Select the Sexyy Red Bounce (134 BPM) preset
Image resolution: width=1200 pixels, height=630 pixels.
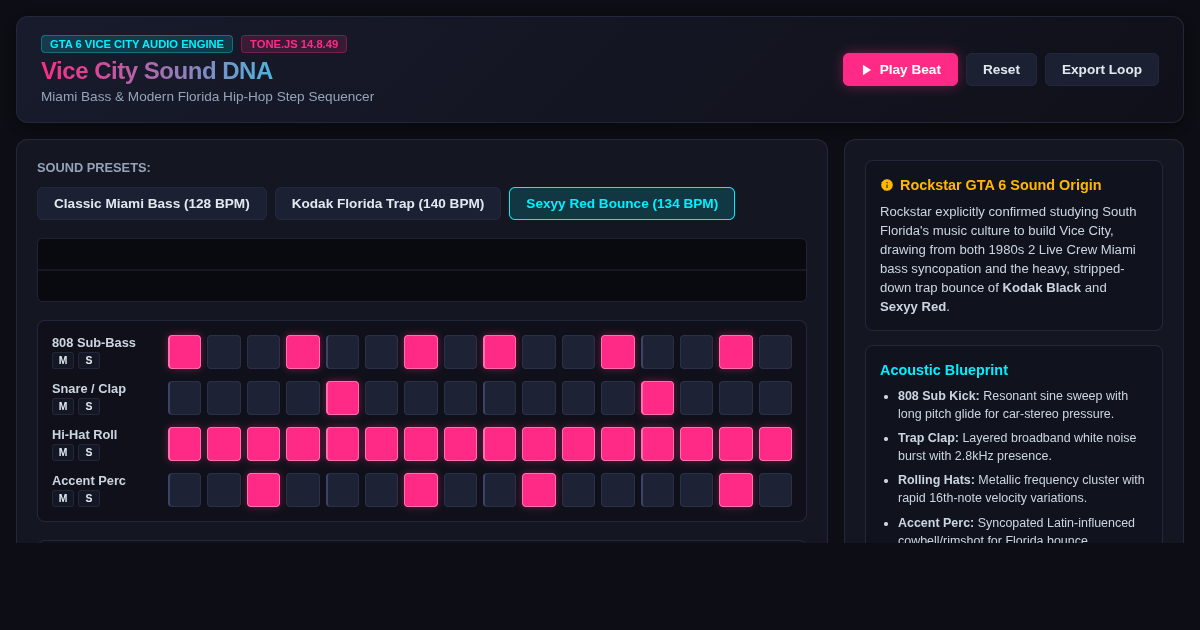[622, 204]
